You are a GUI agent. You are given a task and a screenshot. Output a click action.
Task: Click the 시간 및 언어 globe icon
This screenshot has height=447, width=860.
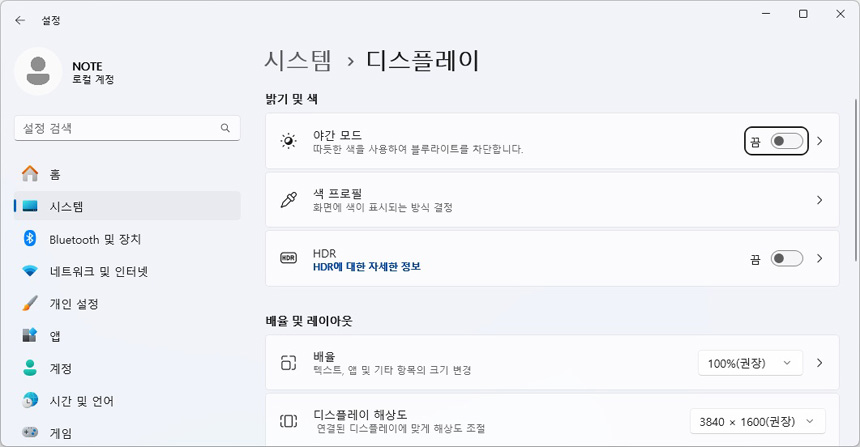point(30,400)
